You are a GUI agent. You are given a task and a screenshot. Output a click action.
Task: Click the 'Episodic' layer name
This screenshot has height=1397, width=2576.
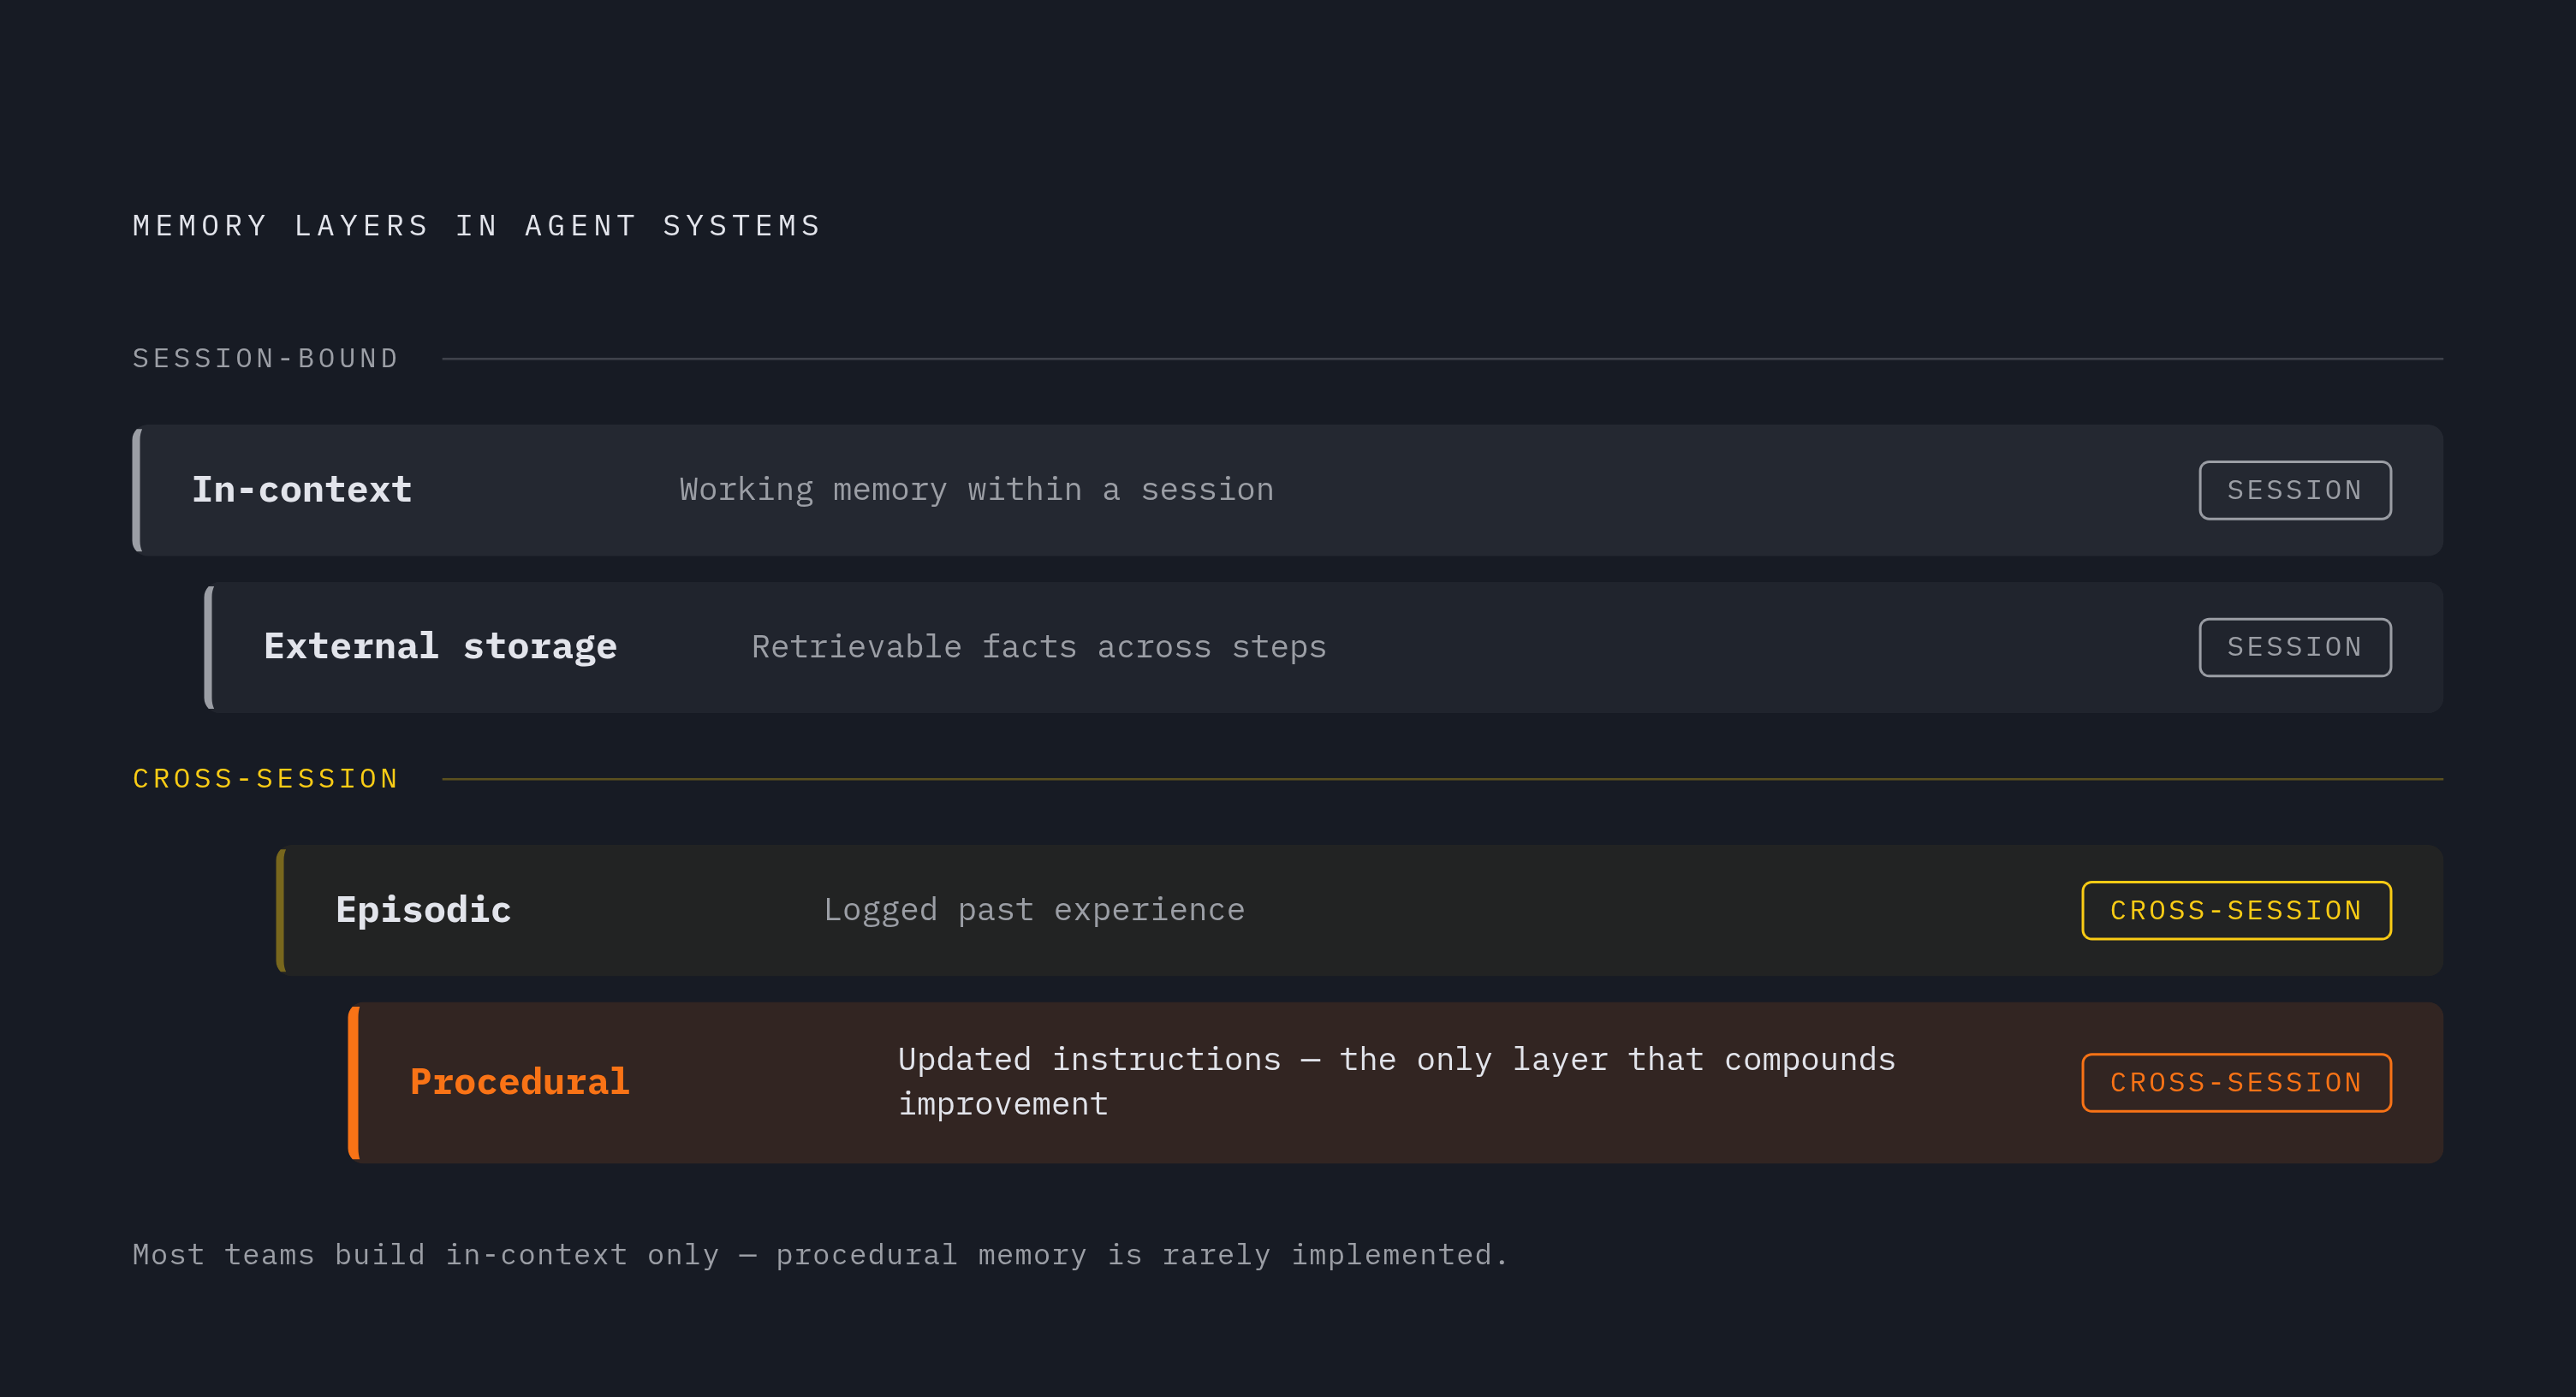[423, 910]
